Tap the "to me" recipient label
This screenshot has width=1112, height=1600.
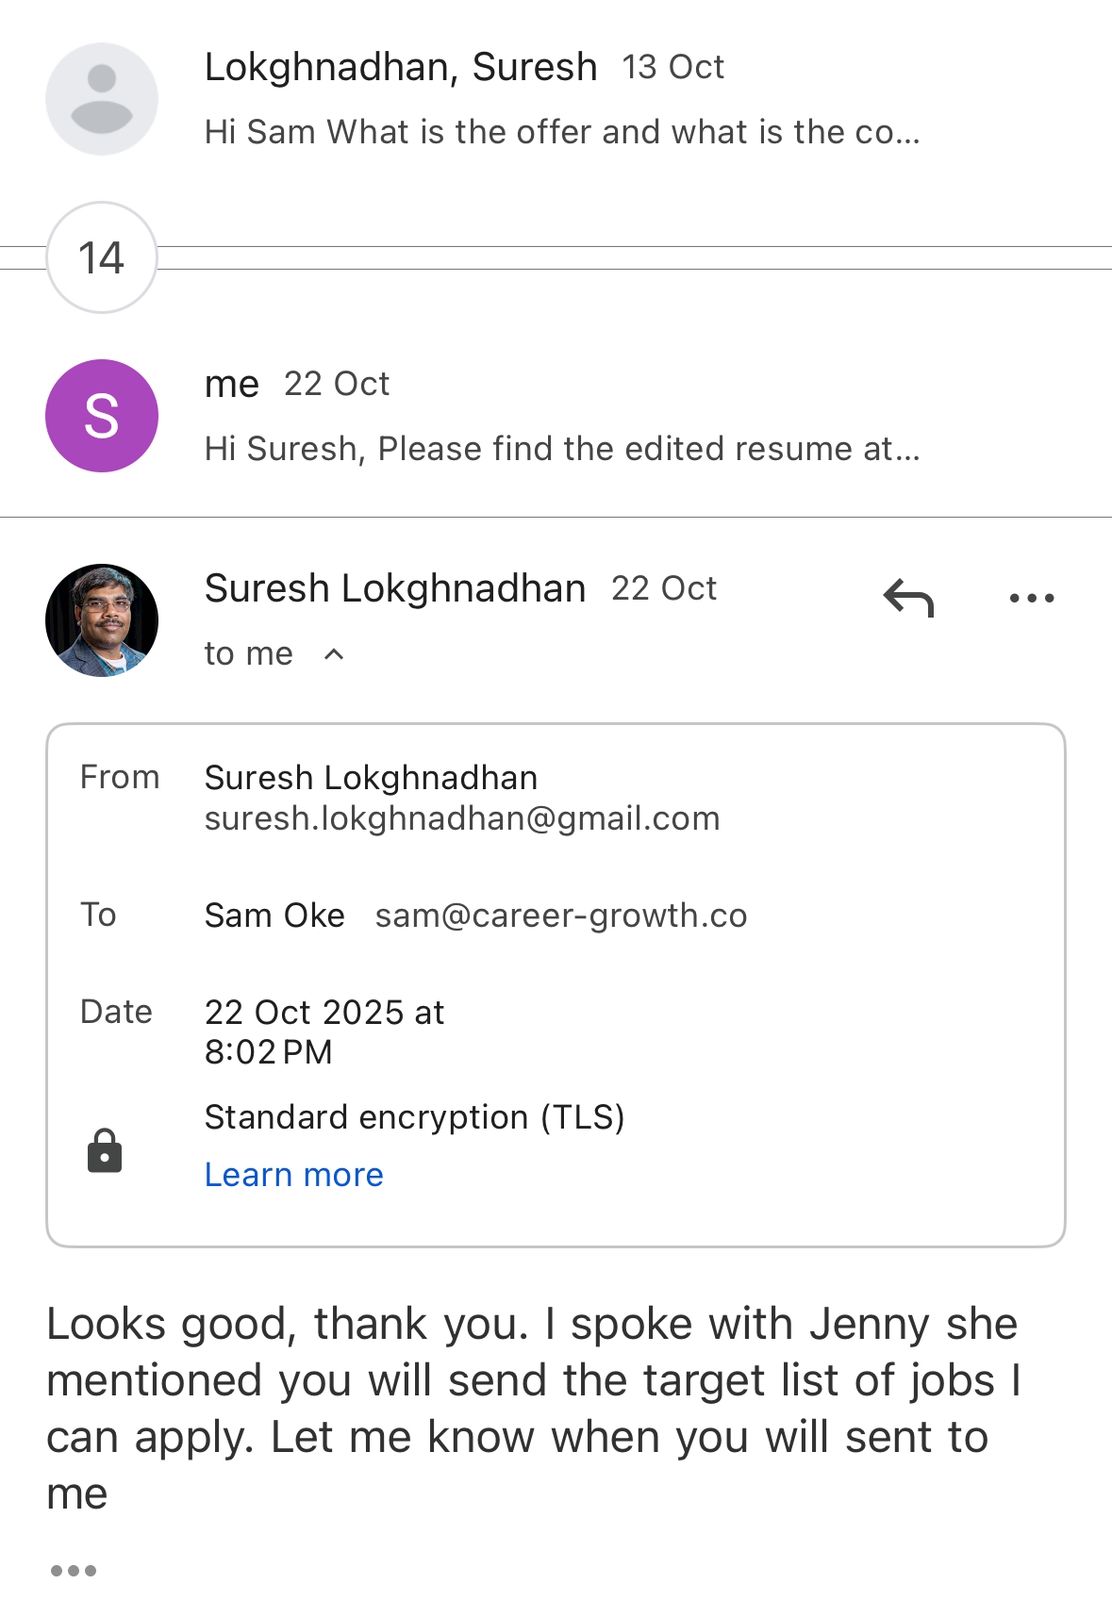click(249, 654)
